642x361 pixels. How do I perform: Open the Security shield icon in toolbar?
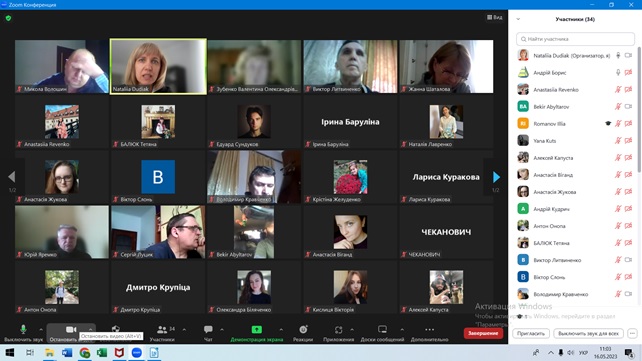coord(116,328)
